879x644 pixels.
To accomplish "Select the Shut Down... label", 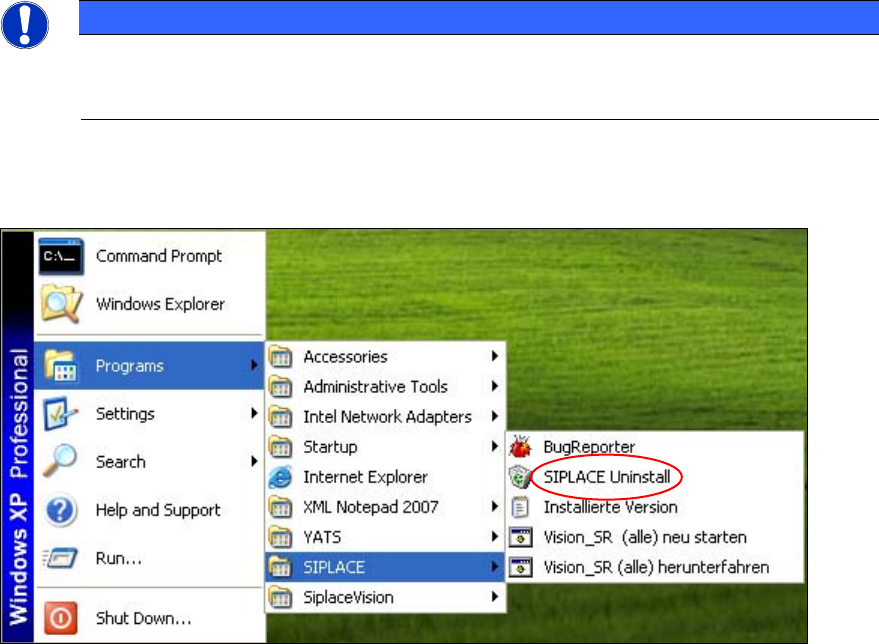I will coord(144,618).
